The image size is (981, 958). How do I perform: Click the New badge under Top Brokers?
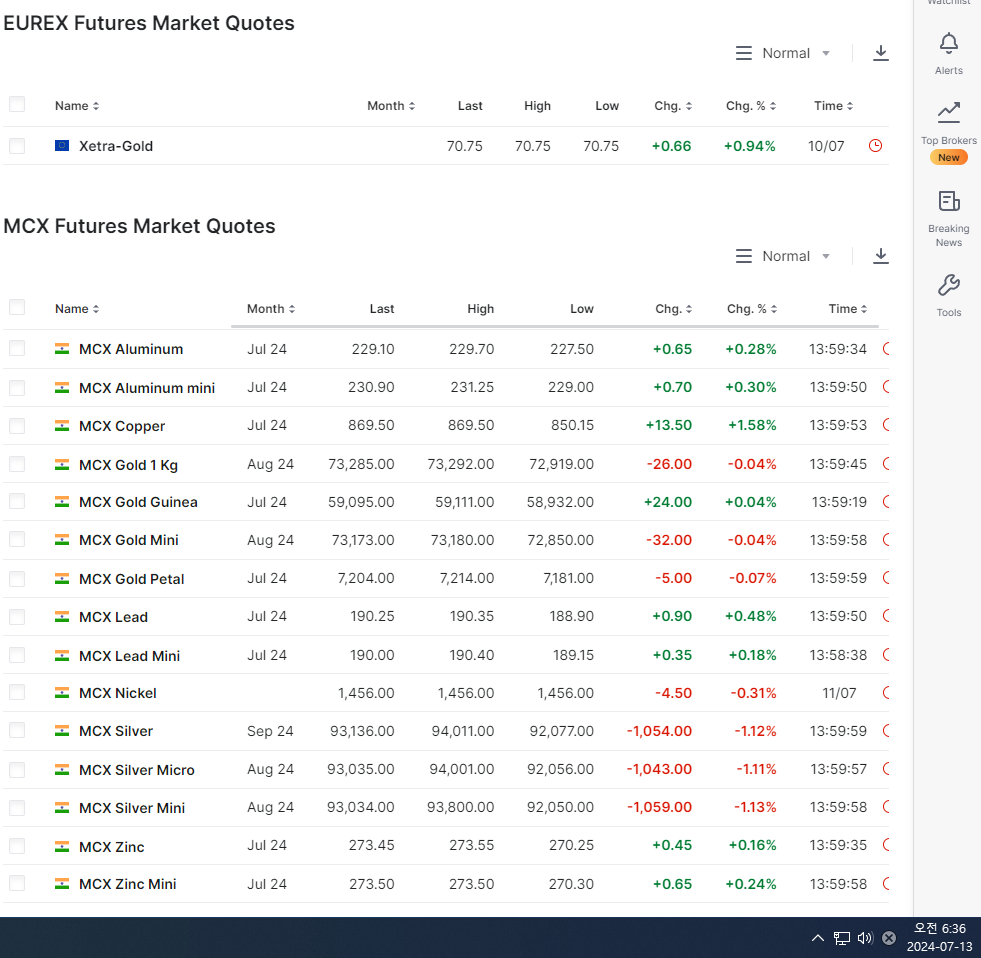948,158
